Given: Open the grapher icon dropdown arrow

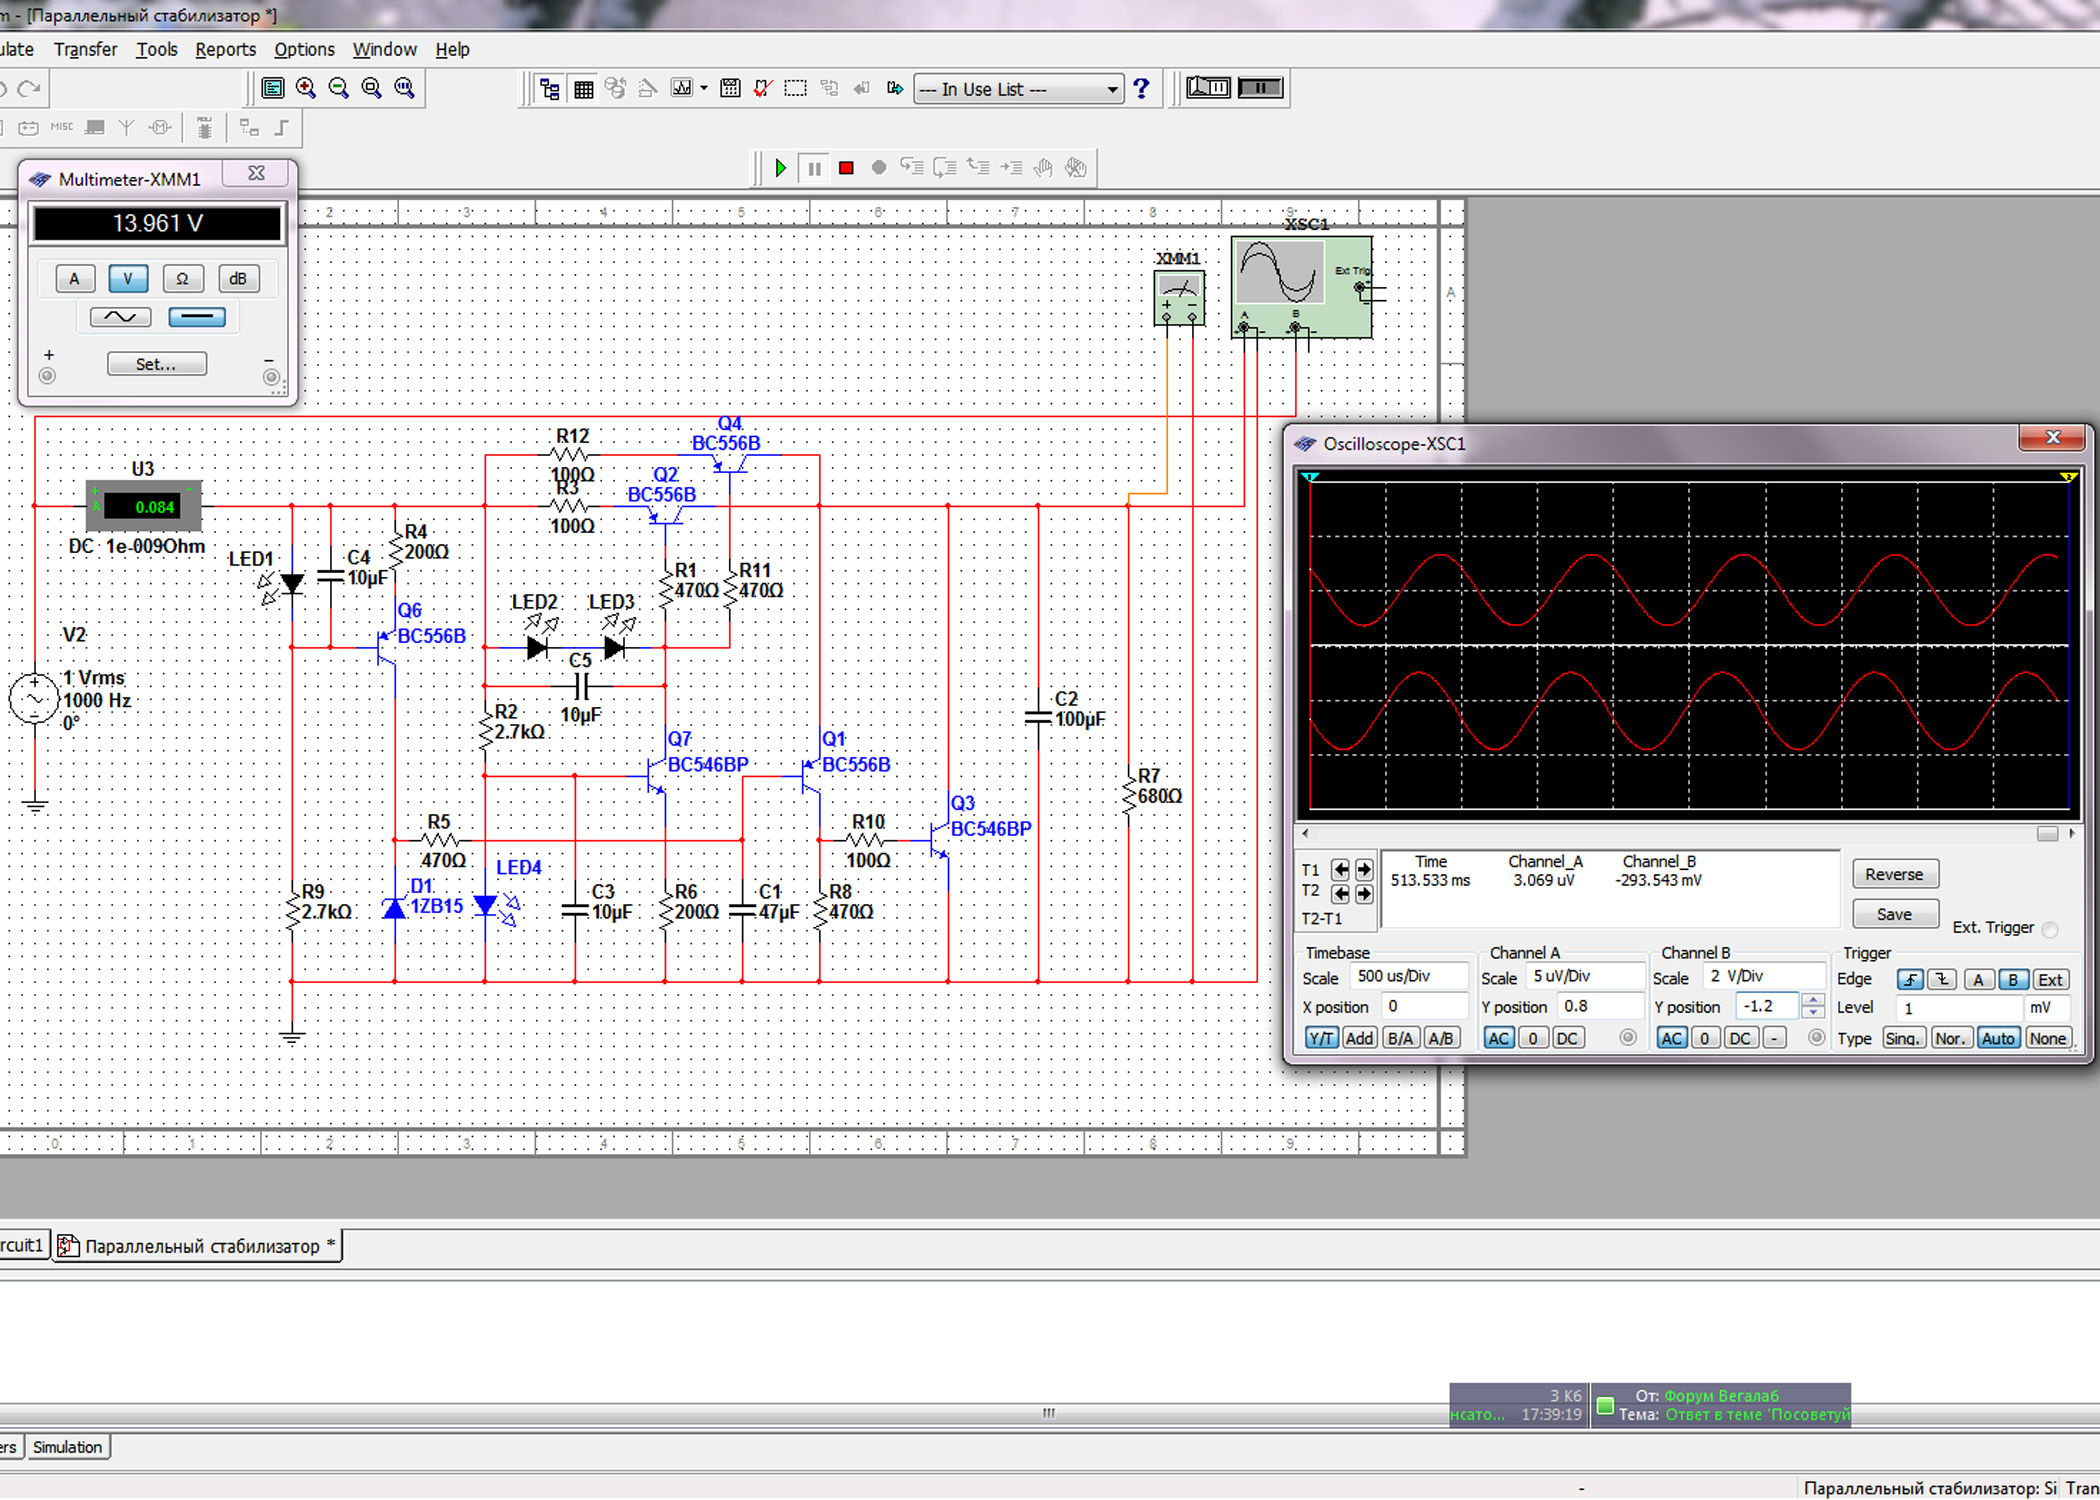Looking at the screenshot, I should coord(704,88).
